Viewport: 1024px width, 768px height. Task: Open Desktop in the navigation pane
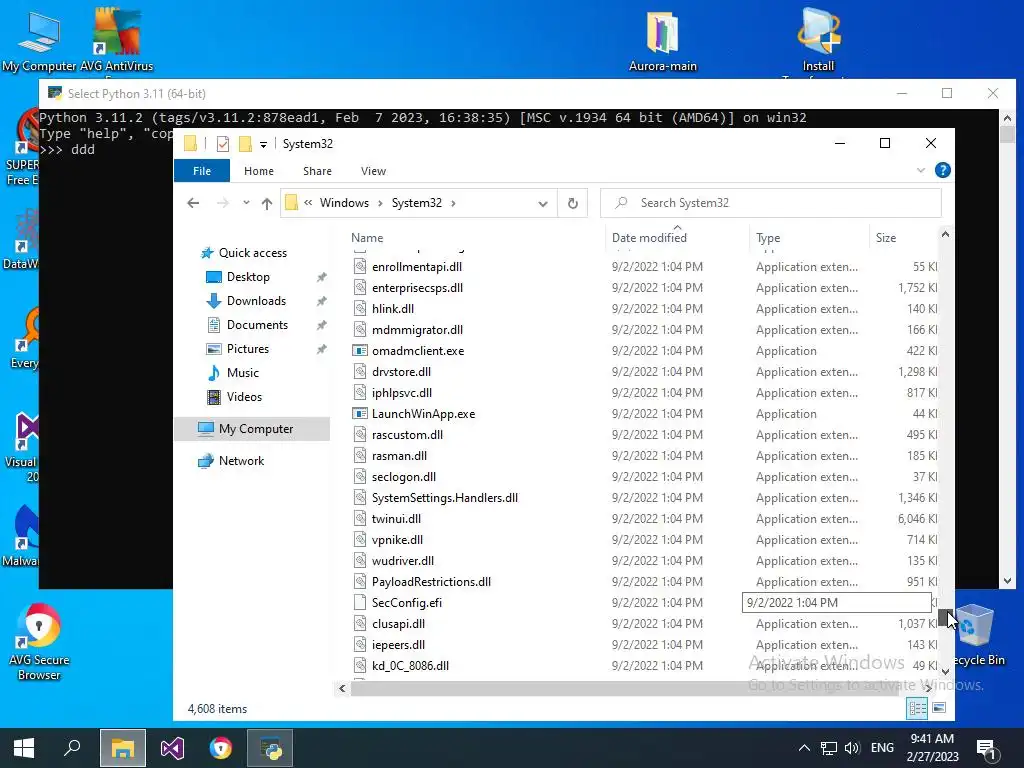(x=248, y=277)
